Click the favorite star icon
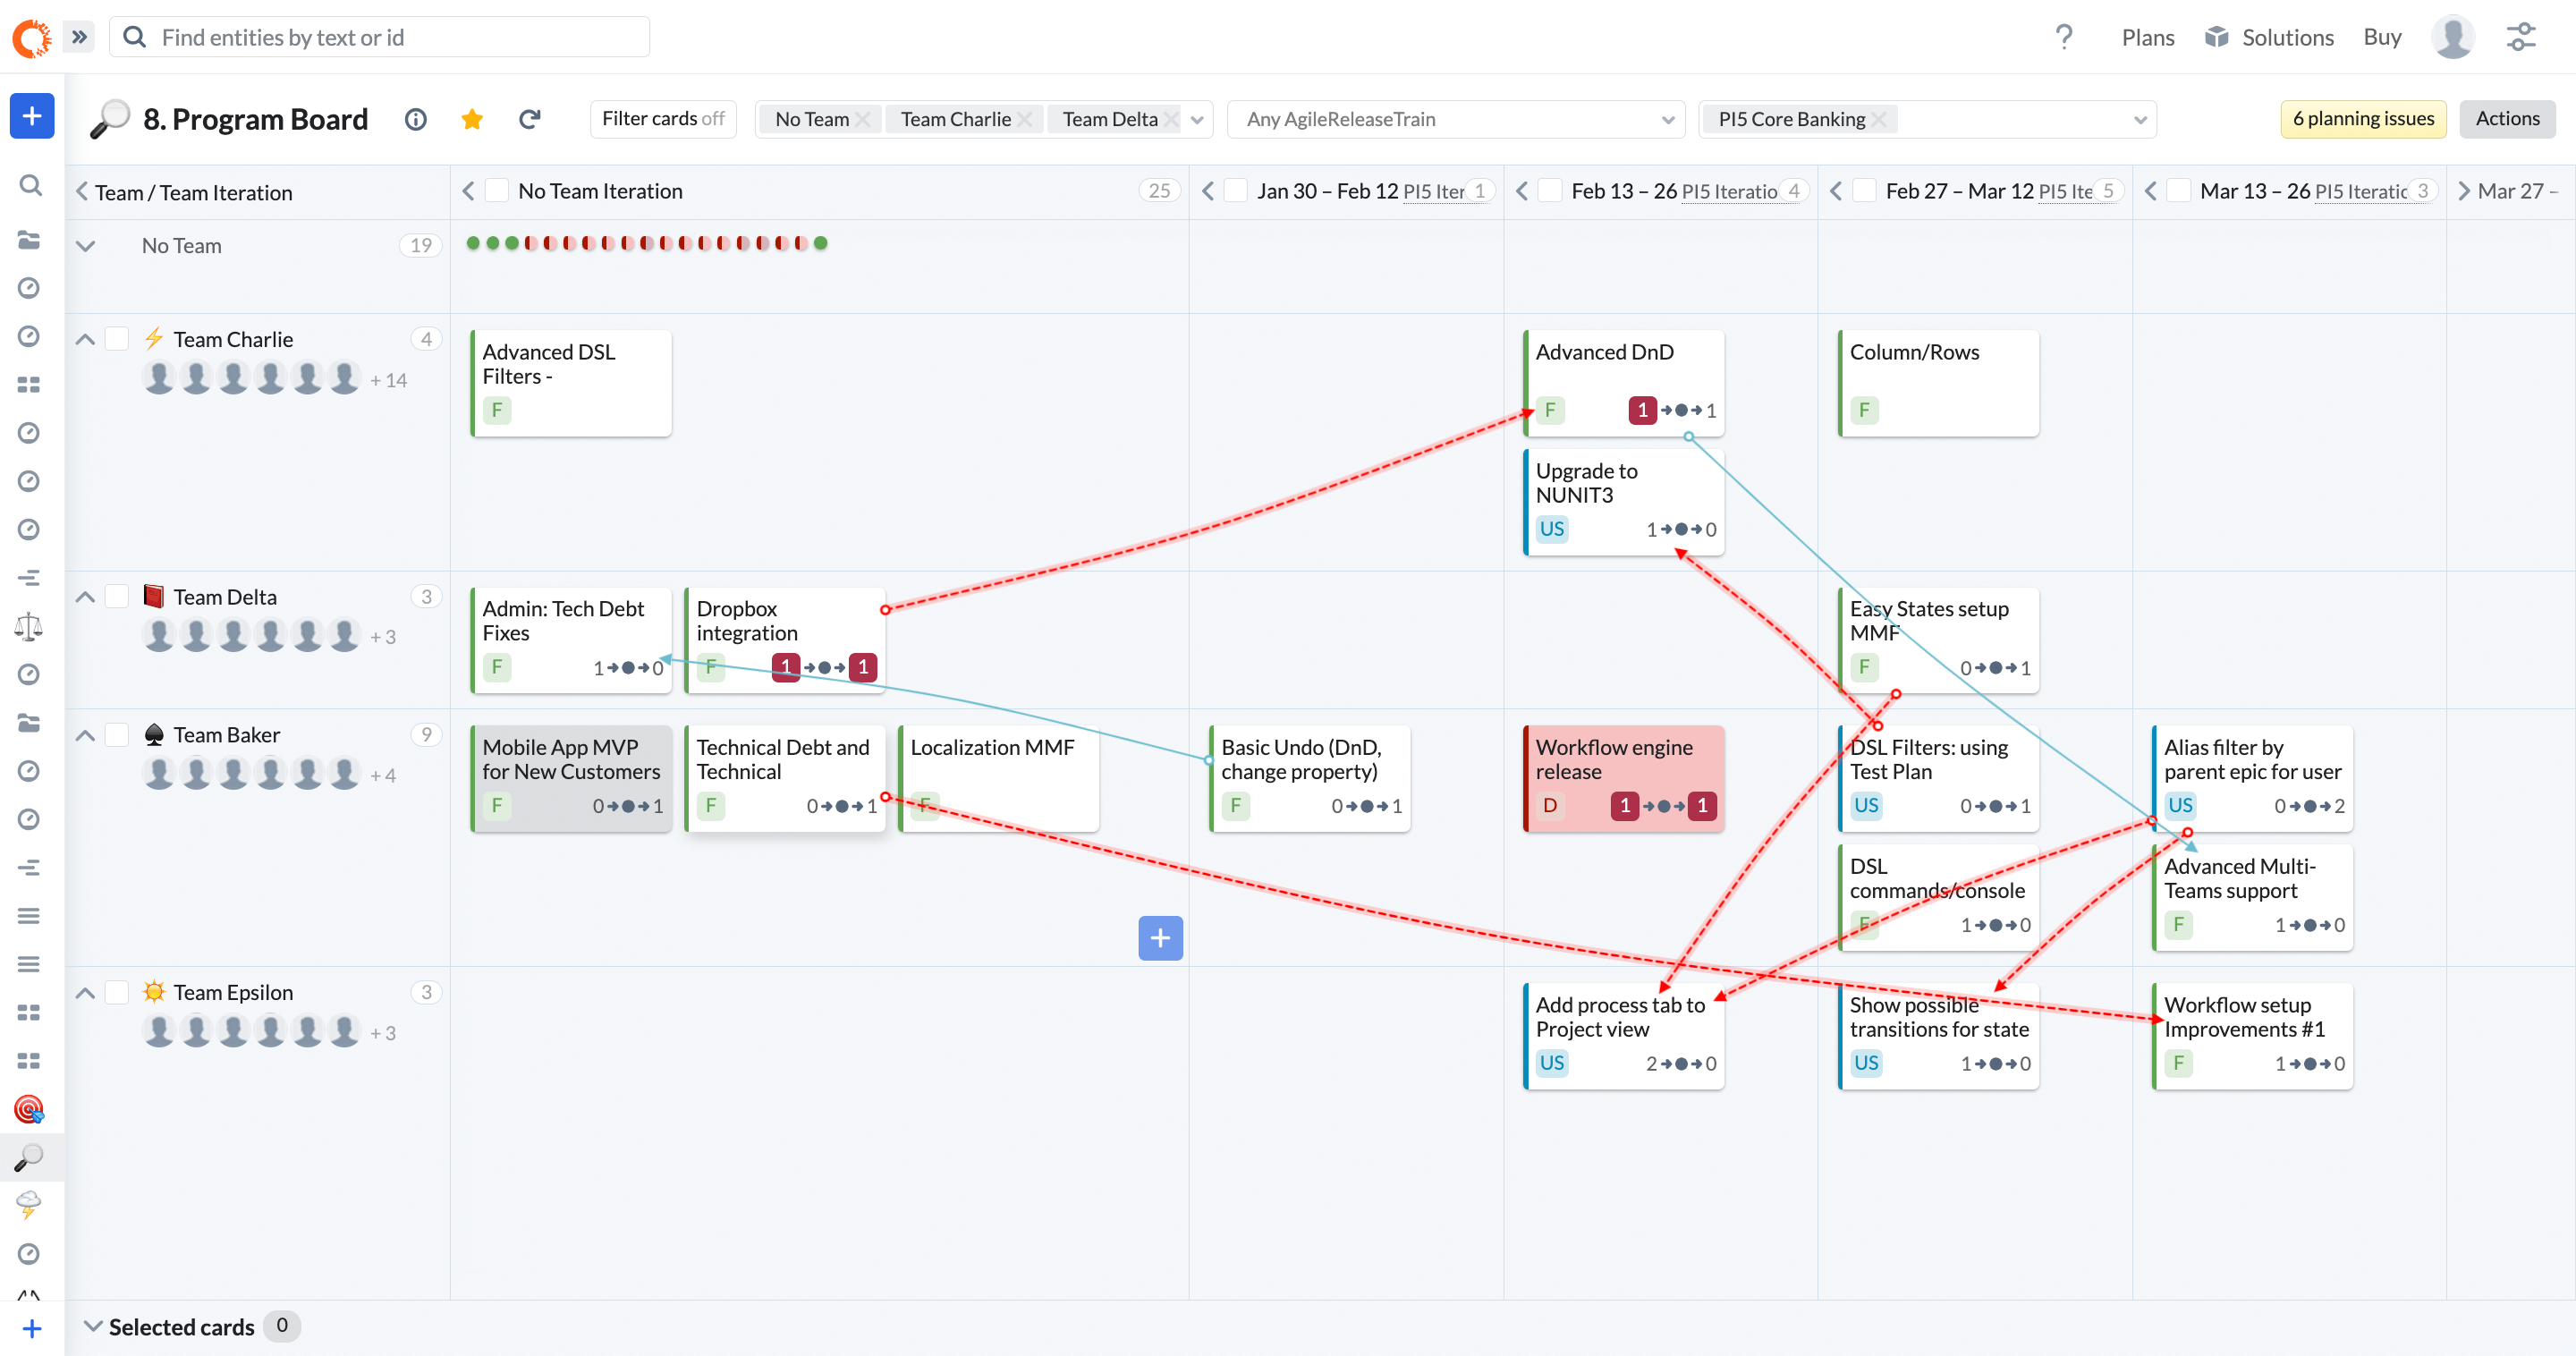Screen dimensions: 2576x1356 click(472, 119)
